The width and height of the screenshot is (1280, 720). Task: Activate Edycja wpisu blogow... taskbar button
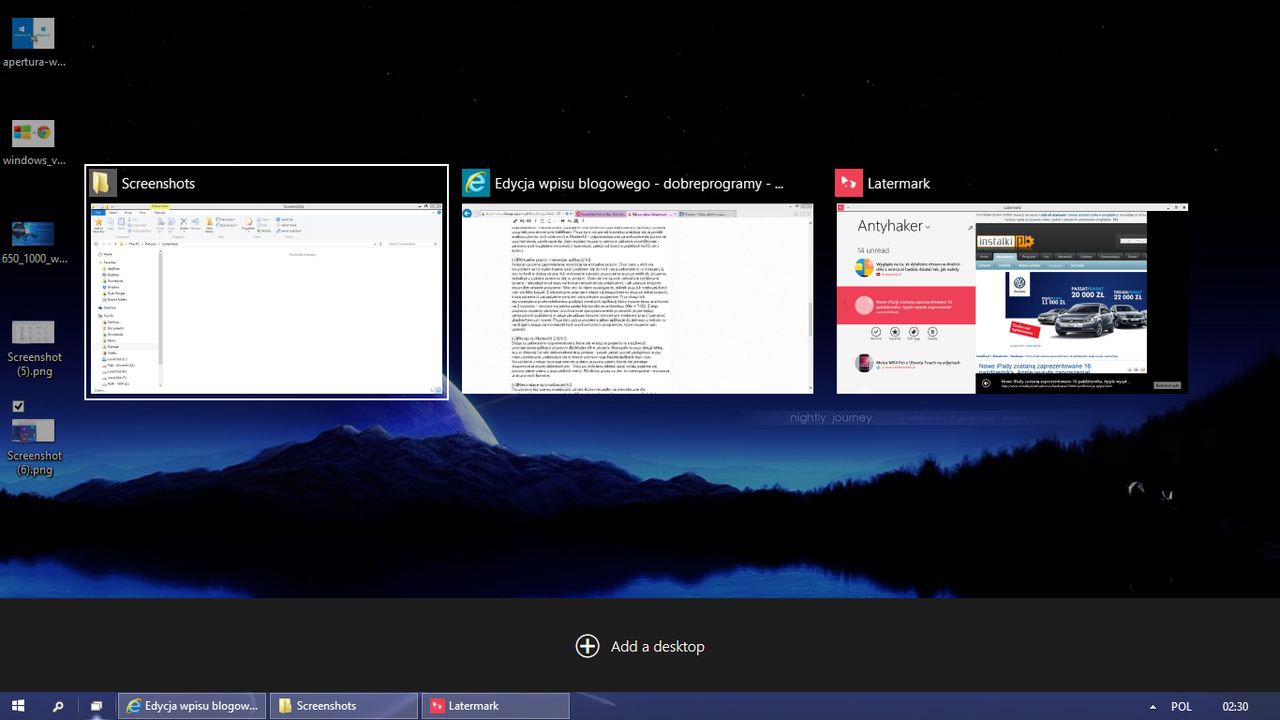[192, 706]
